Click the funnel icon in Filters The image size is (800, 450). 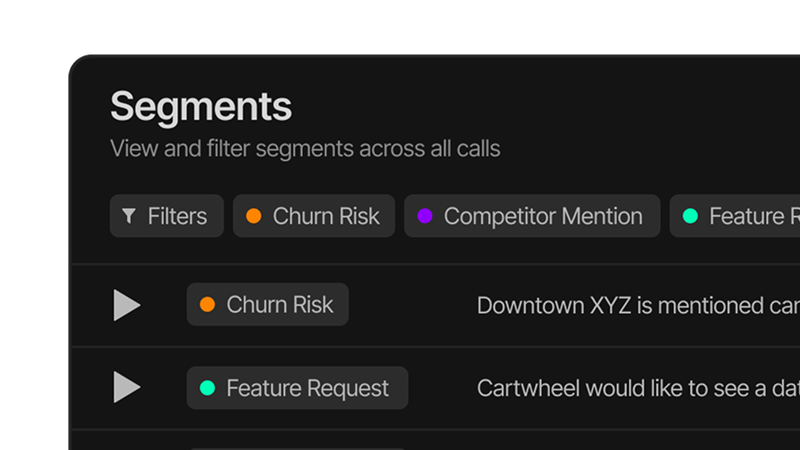(x=128, y=216)
